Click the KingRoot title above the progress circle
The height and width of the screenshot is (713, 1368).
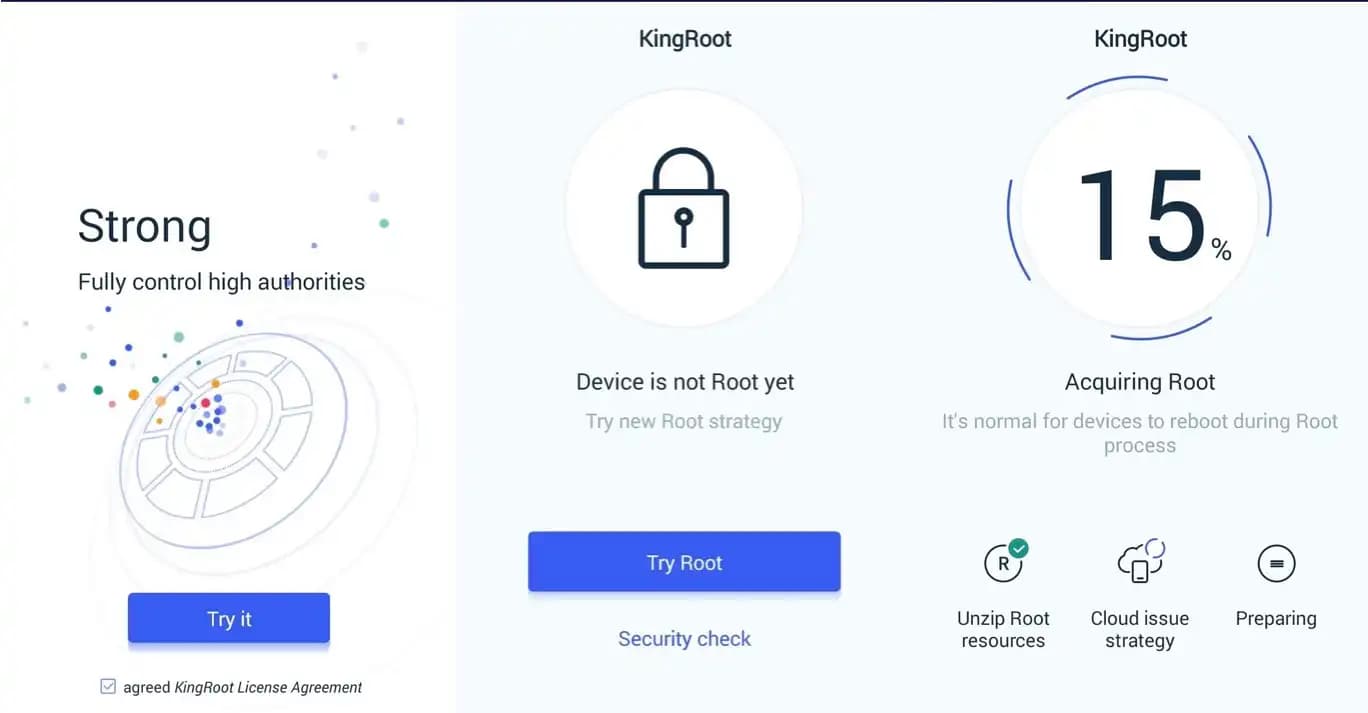tap(1140, 40)
